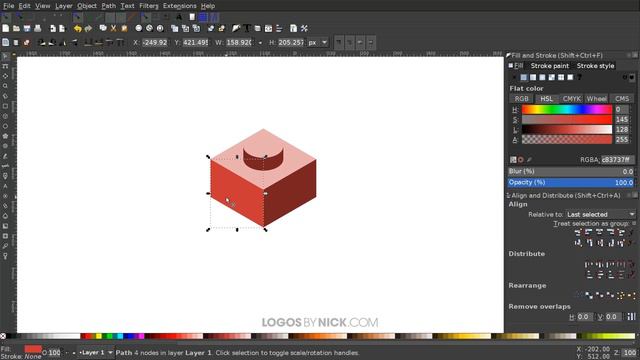Click the Redo arrow icon

tap(88, 28)
